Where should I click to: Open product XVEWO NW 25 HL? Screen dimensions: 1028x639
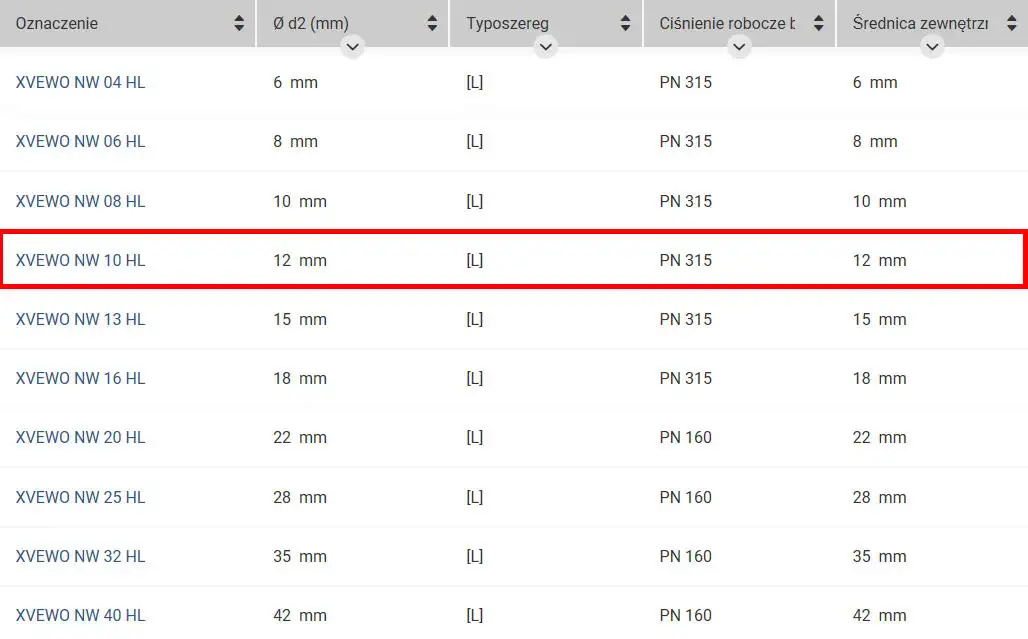(80, 497)
